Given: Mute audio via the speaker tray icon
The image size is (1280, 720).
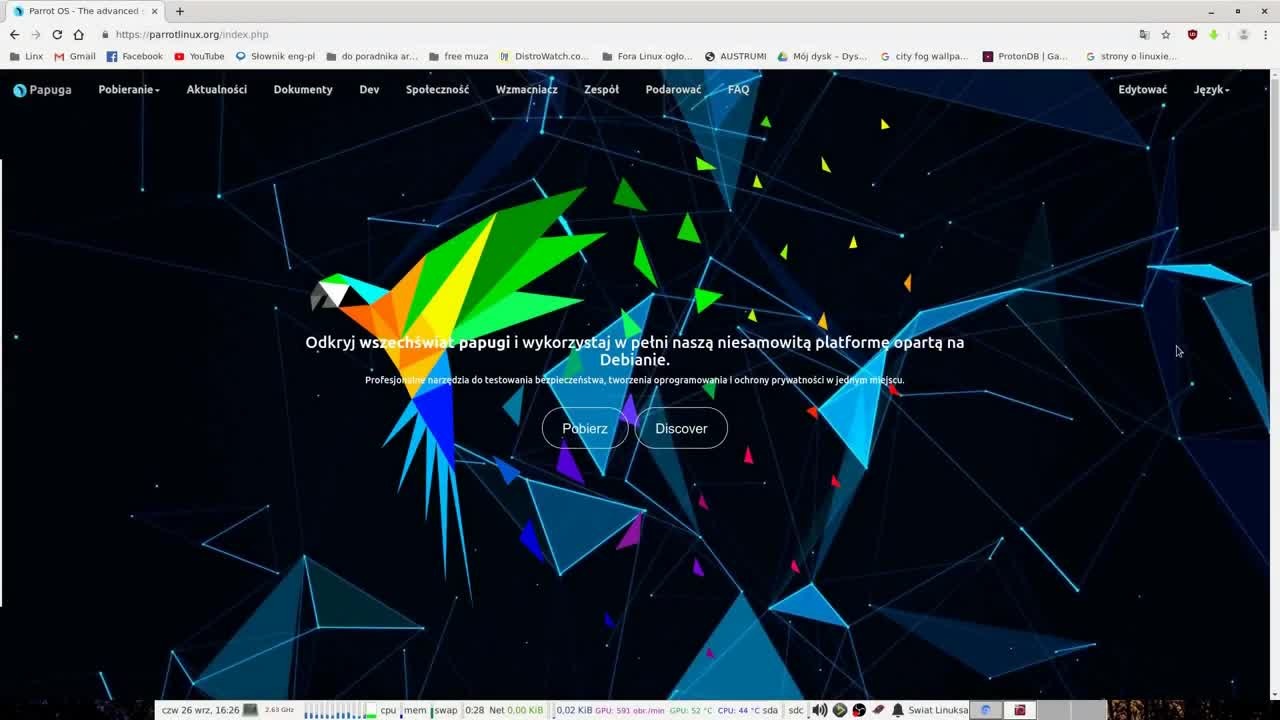Looking at the screenshot, I should [x=818, y=710].
